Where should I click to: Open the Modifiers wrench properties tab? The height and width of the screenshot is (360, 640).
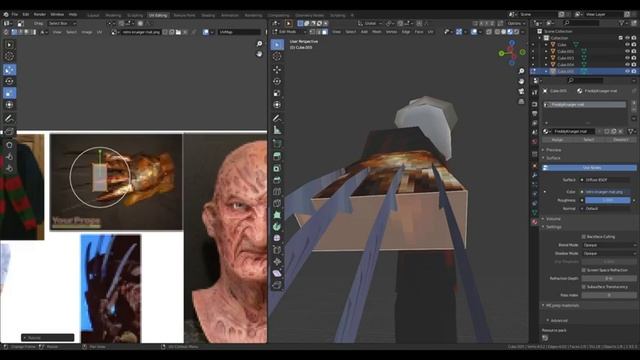pos(535,175)
